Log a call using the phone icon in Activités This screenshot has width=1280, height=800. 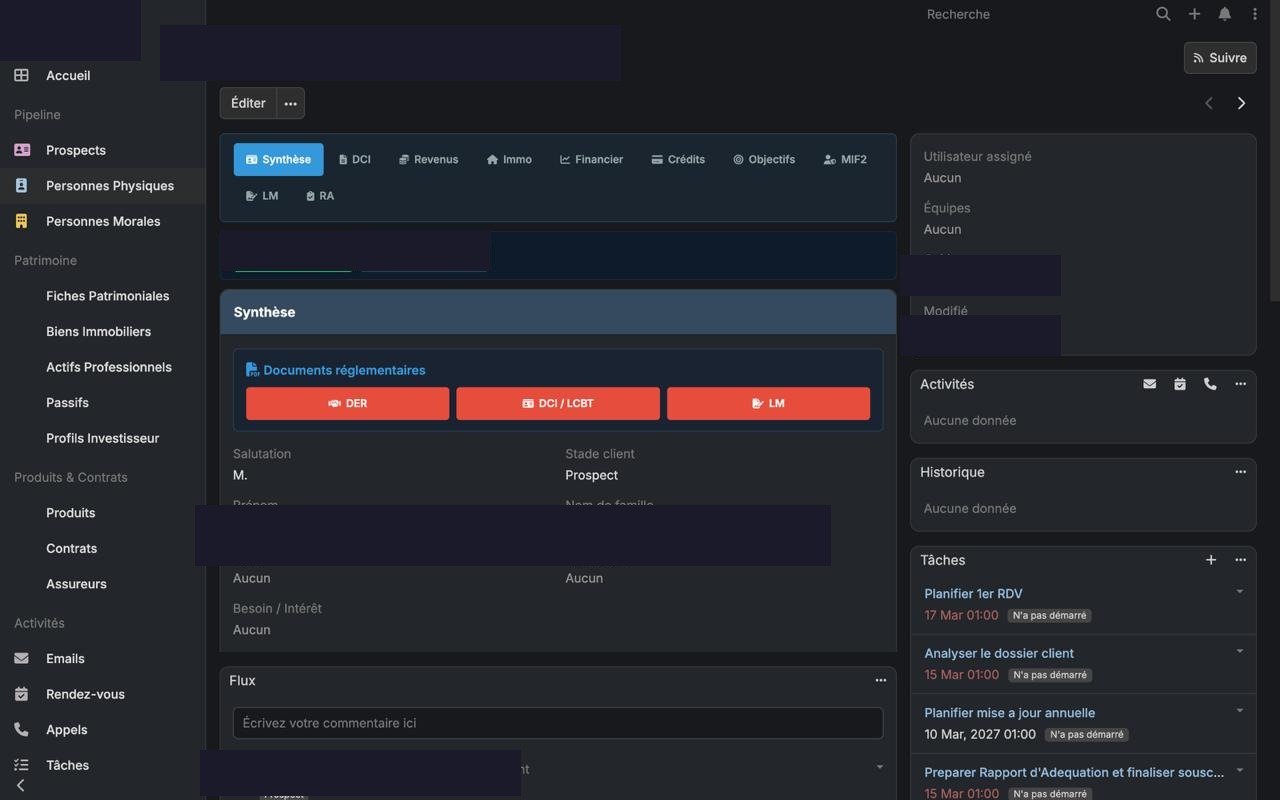point(1210,383)
